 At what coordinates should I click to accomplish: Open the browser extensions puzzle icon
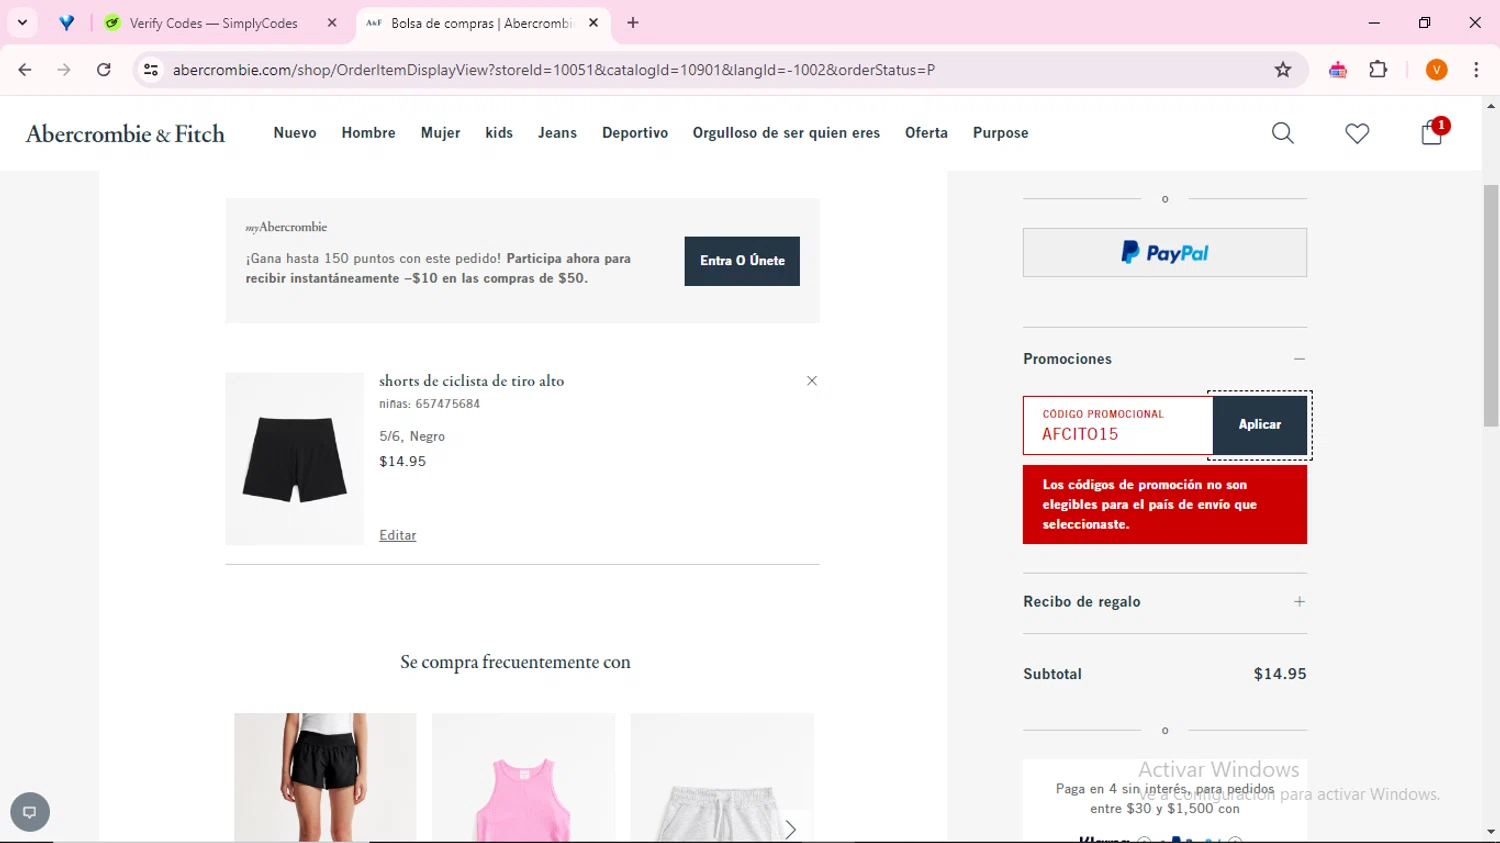pos(1378,70)
